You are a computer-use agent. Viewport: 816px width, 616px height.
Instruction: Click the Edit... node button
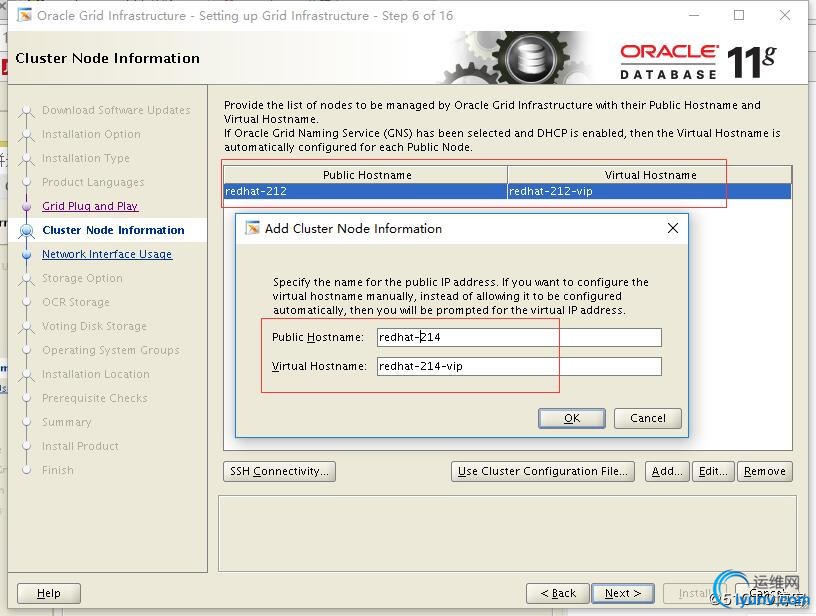click(713, 471)
